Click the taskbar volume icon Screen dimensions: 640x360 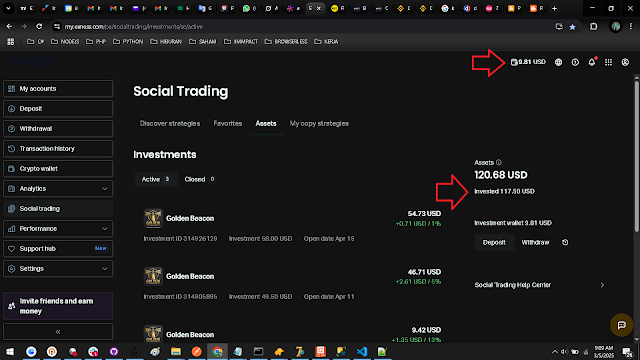click(x=564, y=352)
